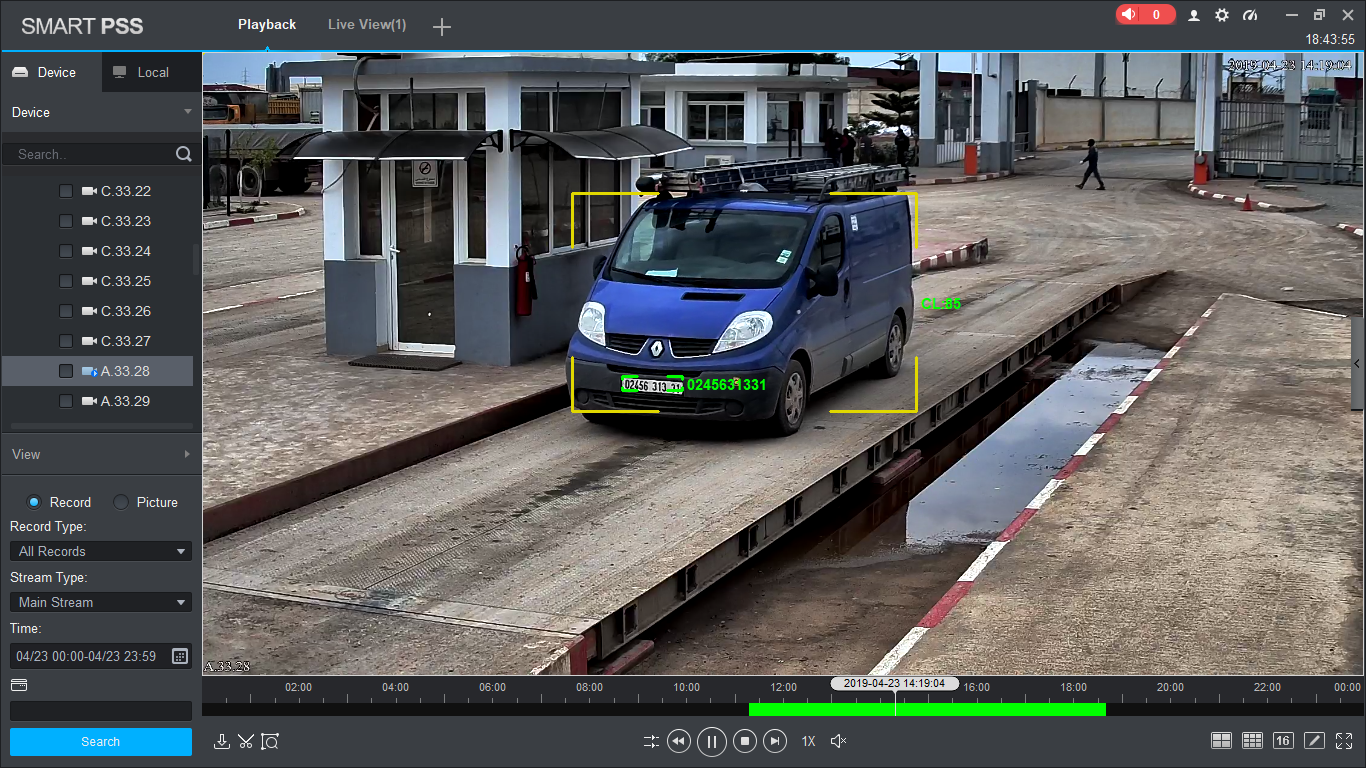The height and width of the screenshot is (768, 1366).
Task: Mute audio using the speaker icon
Action: 839,741
